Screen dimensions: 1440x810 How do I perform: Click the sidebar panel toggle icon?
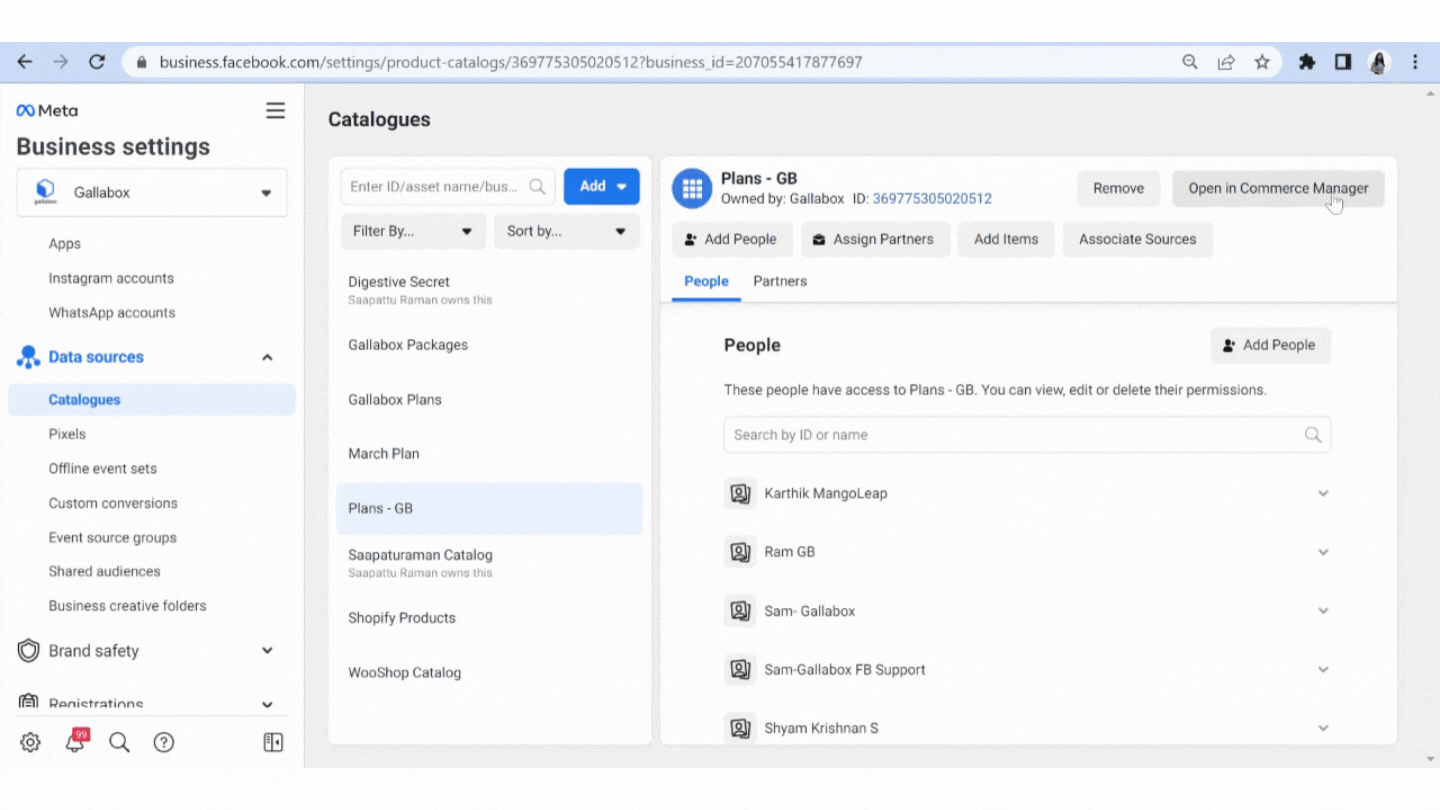click(x=273, y=742)
